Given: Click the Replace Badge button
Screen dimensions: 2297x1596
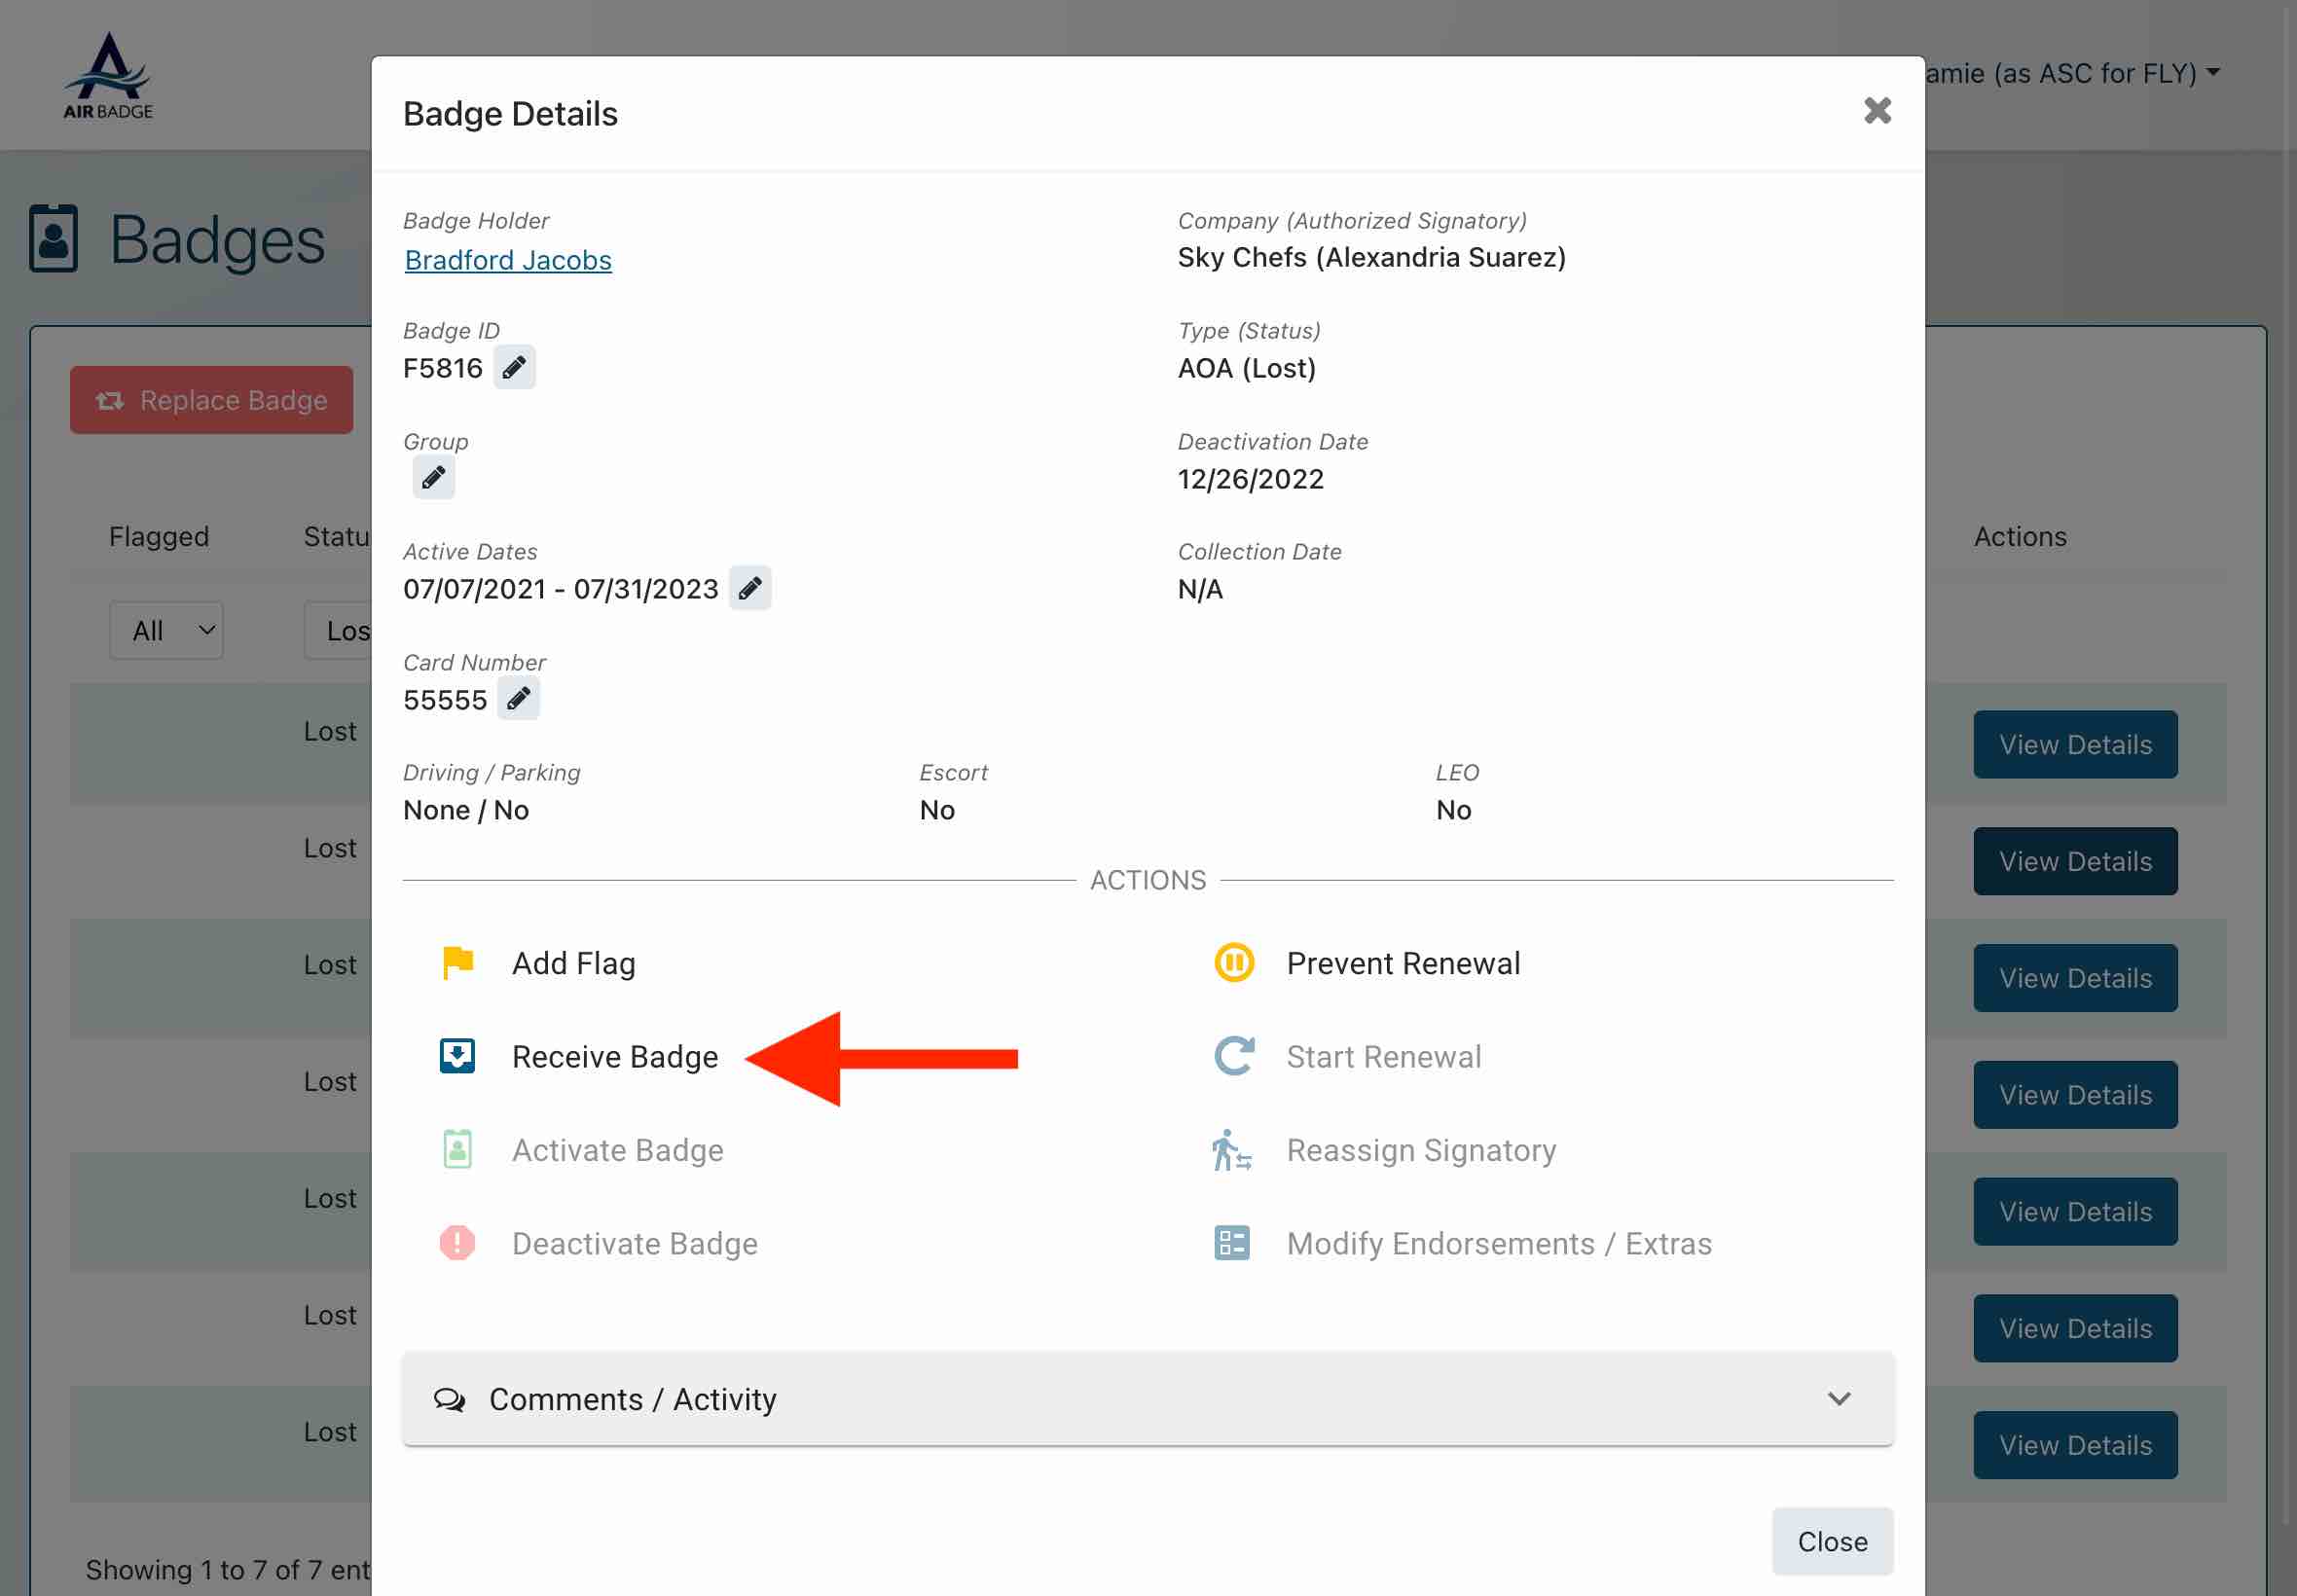Looking at the screenshot, I should [x=211, y=400].
